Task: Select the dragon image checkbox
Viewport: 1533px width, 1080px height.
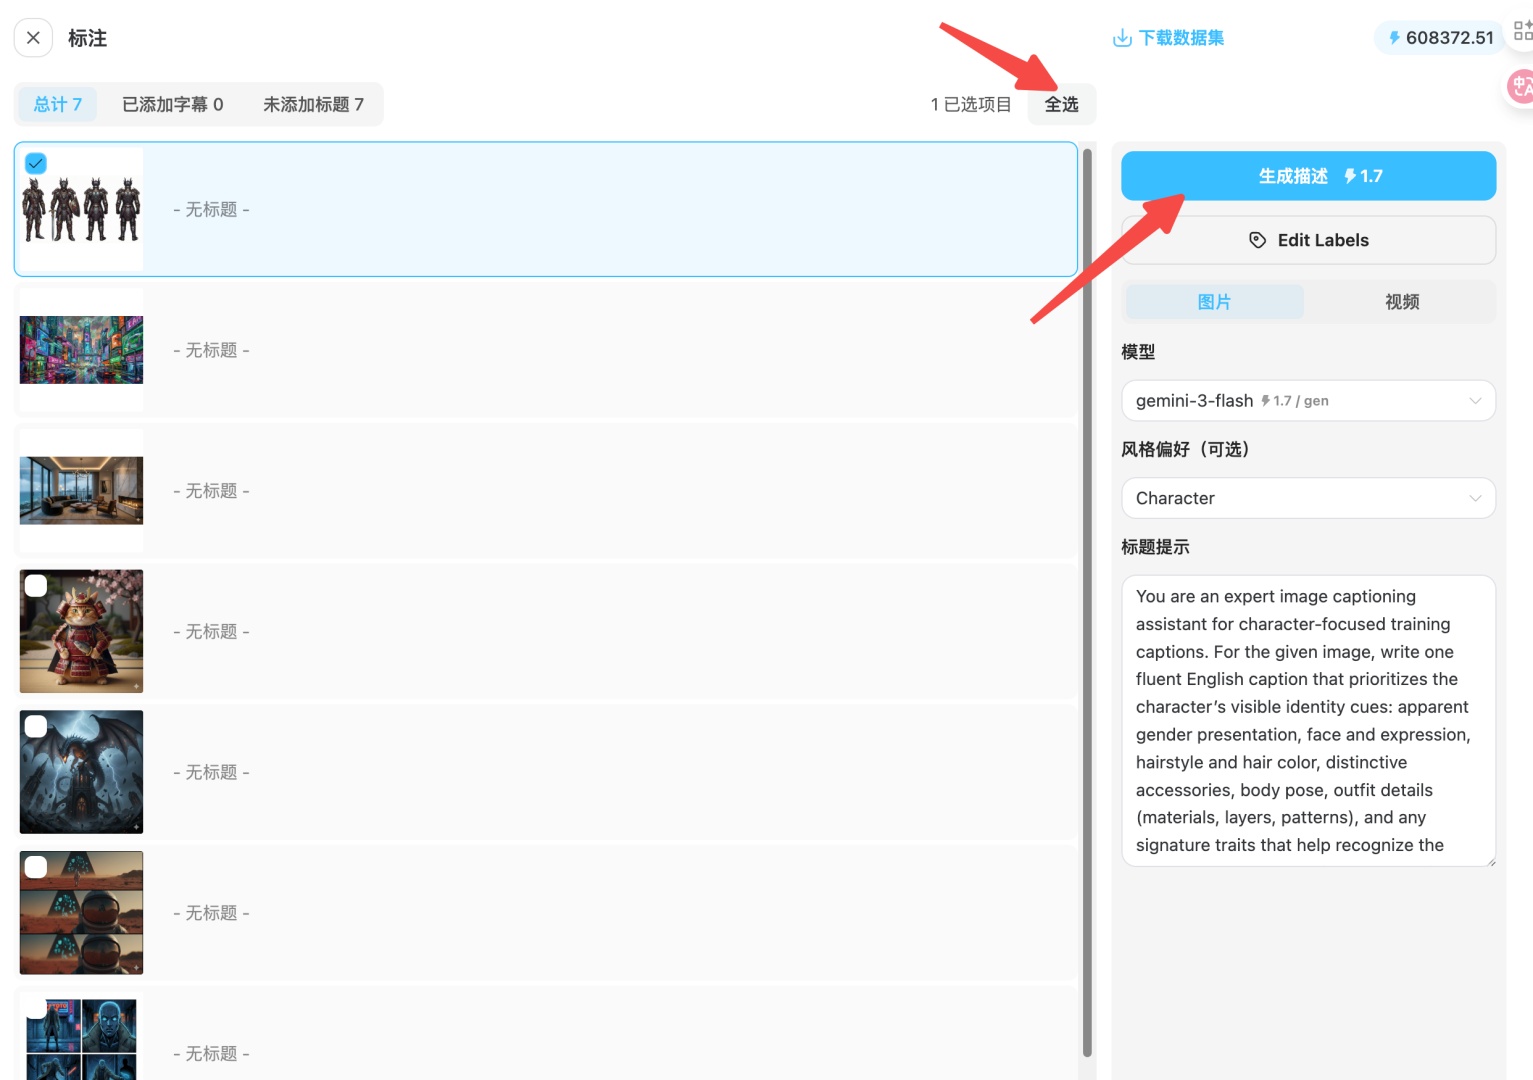Action: [36, 727]
